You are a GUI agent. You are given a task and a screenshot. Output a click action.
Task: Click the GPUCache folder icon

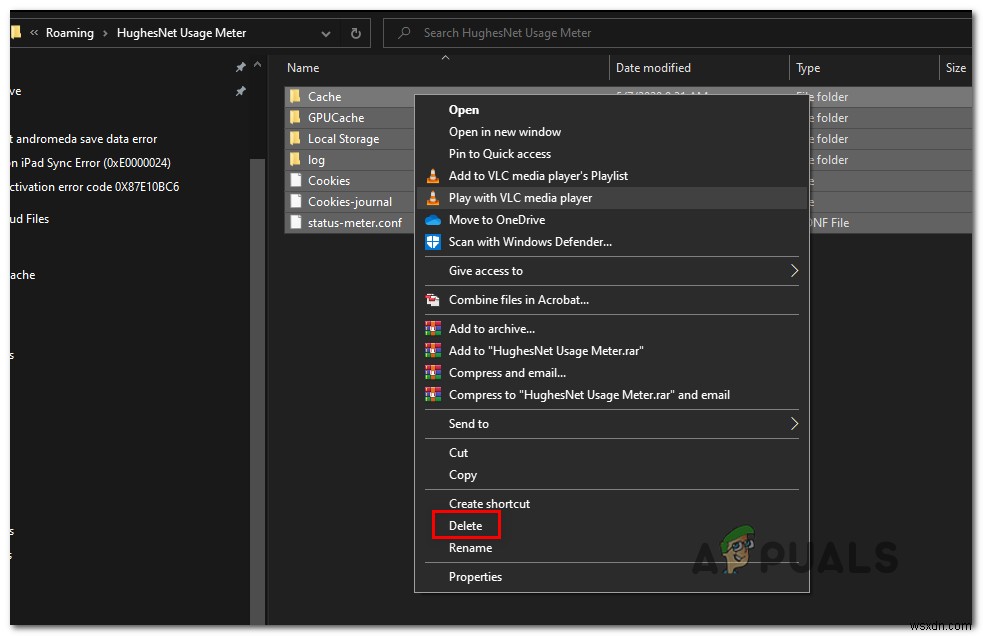tap(295, 118)
